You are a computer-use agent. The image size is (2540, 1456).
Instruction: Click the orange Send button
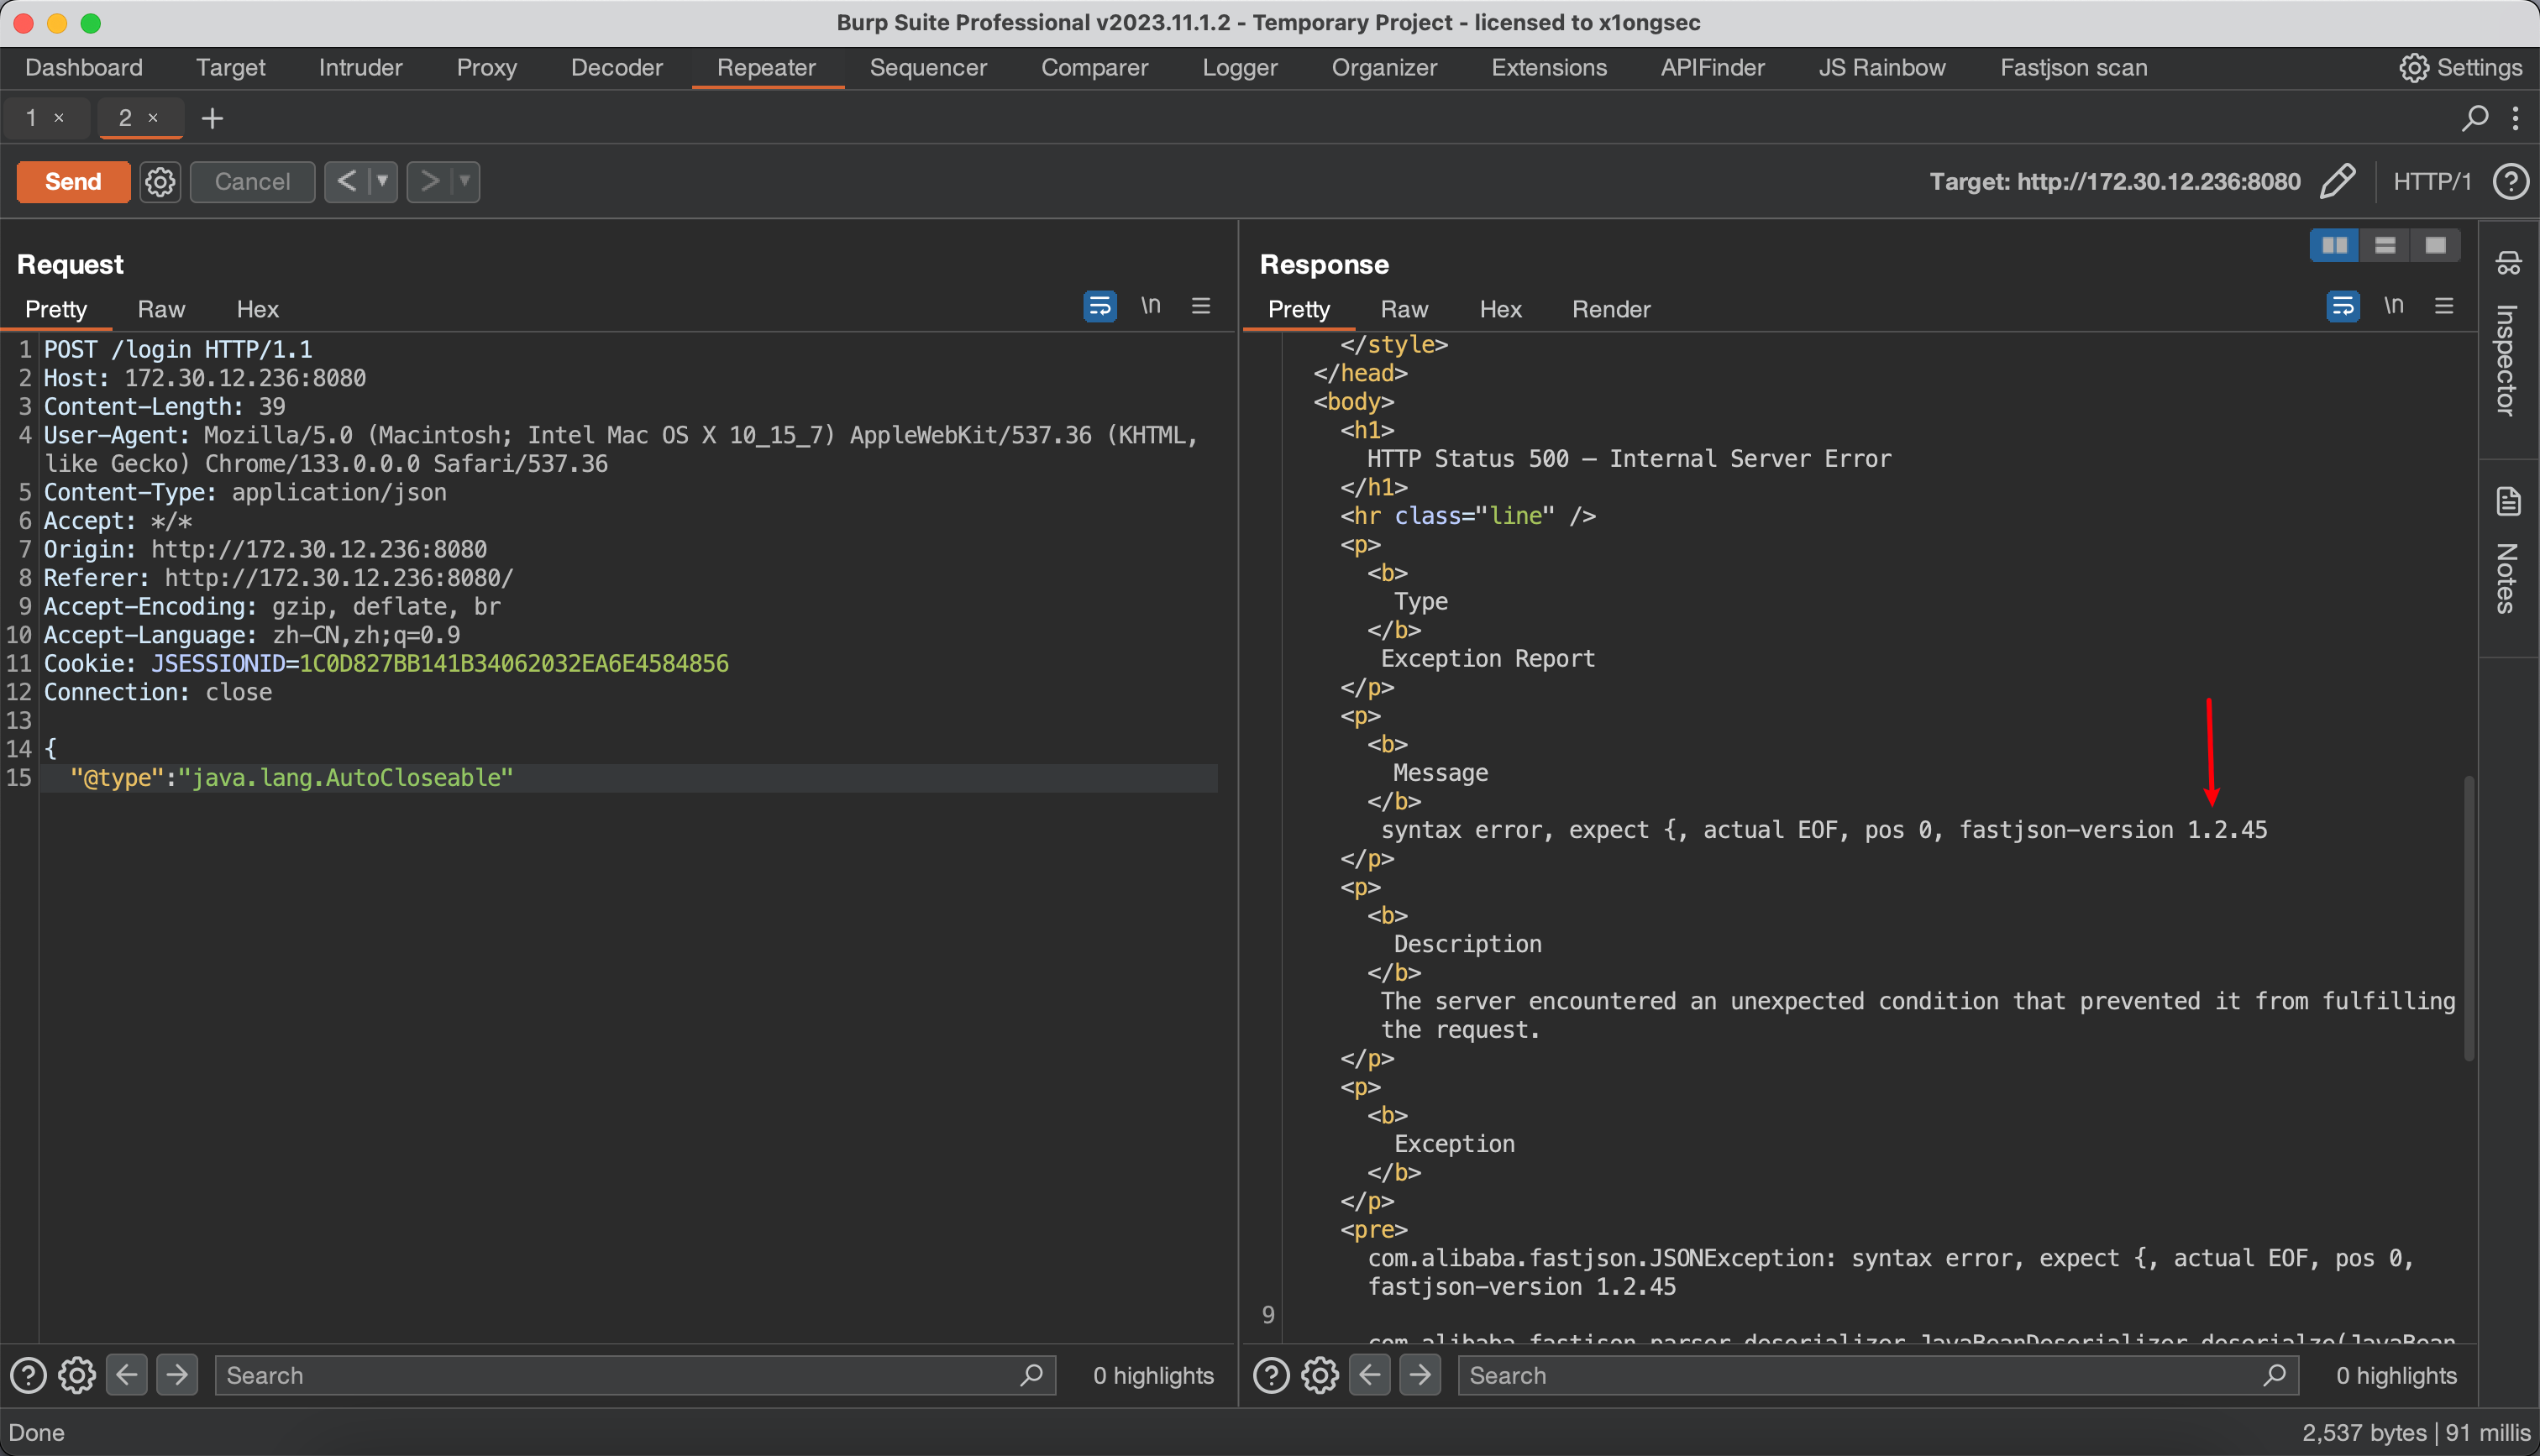click(73, 181)
